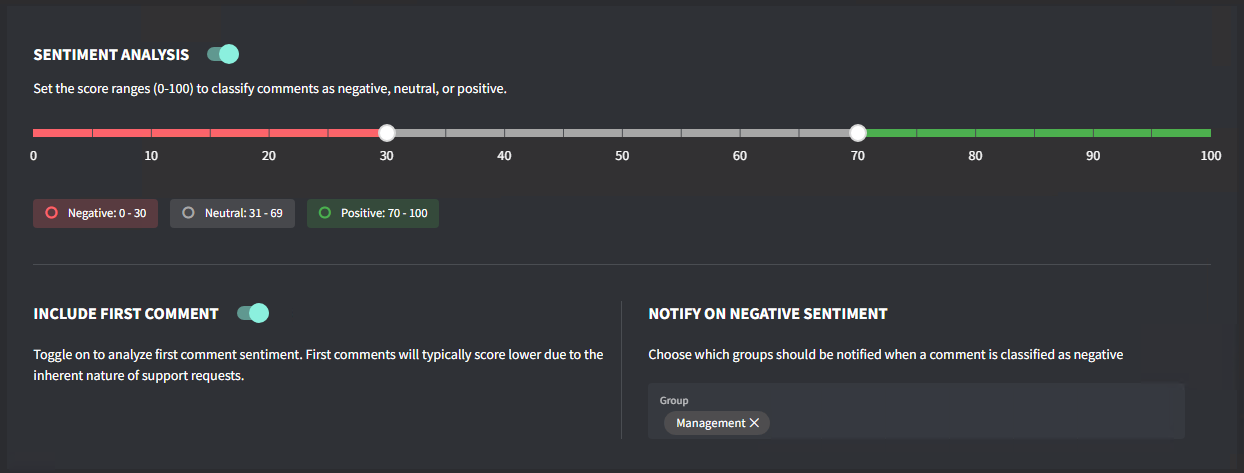Remove the Management group with X icon
The height and width of the screenshot is (473, 1244).
click(755, 423)
